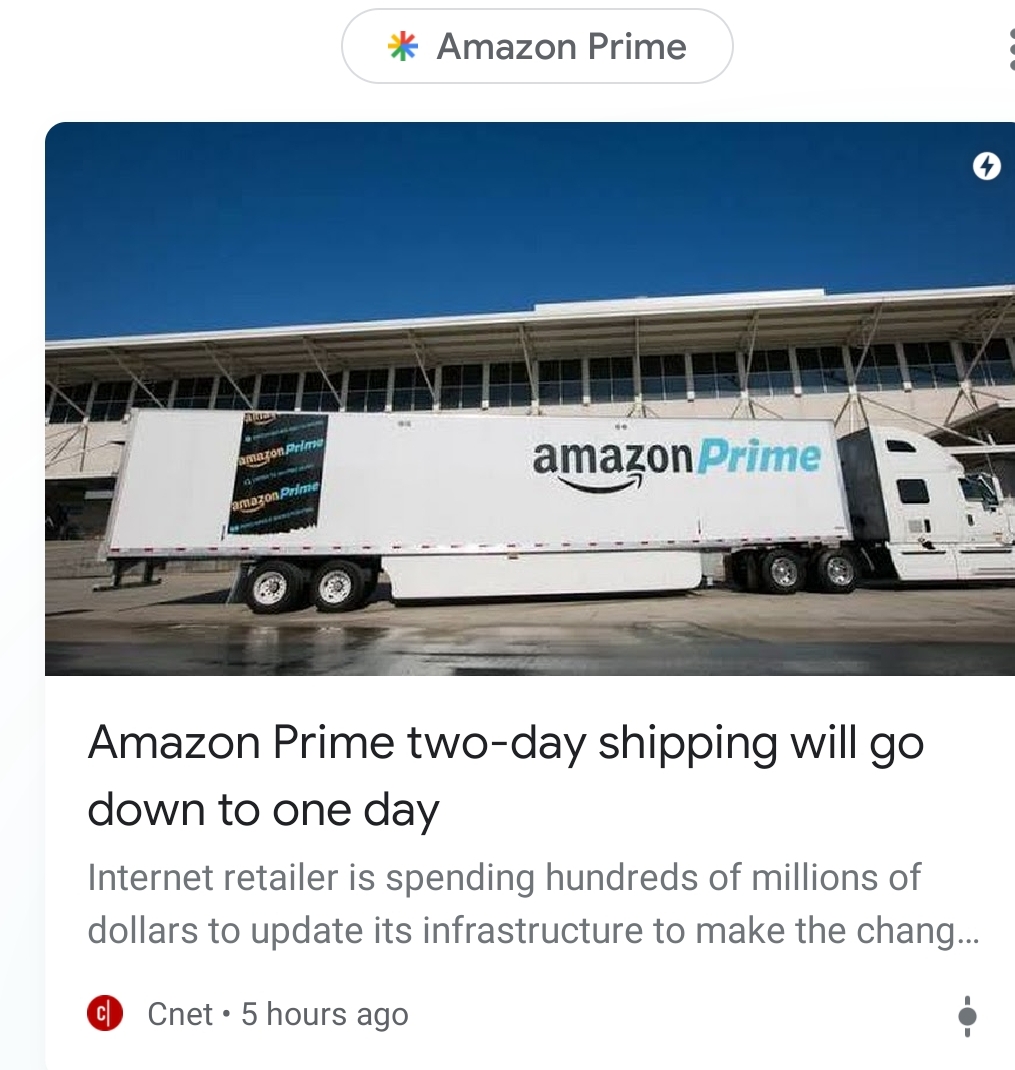Viewport: 1015px width, 1070px height.
Task: Open the article snippet about Internet retailer
Action: 533,903
